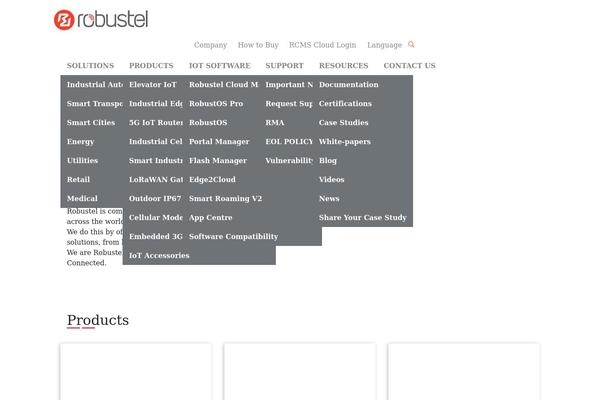Select RobustOS software entry
This screenshot has width=600, height=400.
pos(208,122)
